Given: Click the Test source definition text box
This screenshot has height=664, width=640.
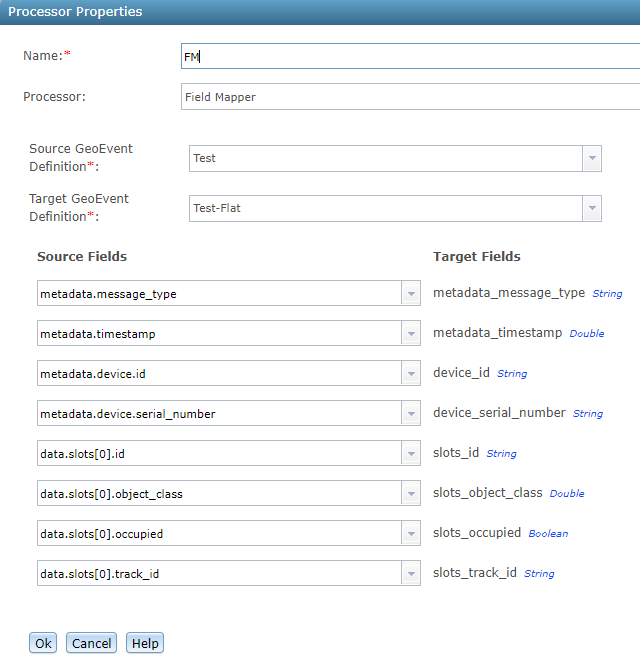Looking at the screenshot, I should 385,159.
